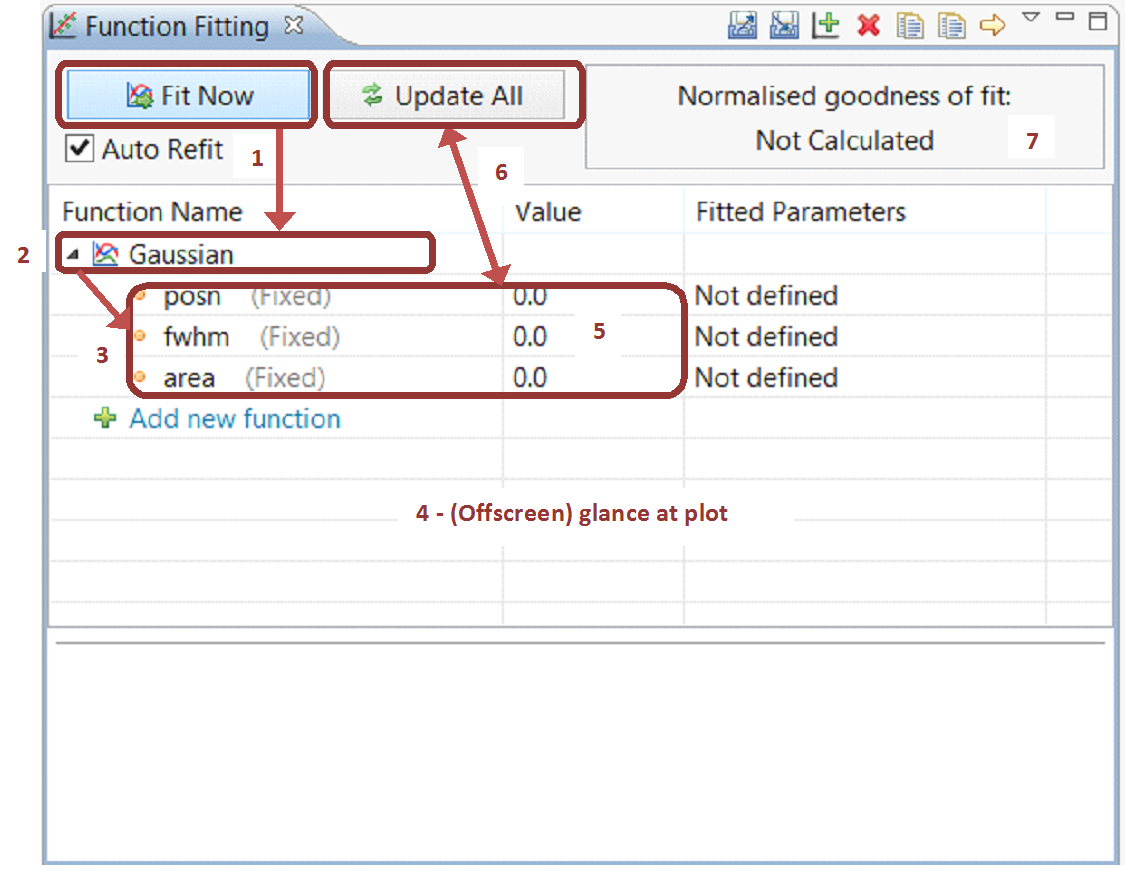Select the Function Fitting tab
Screen dimensions: 1128x894
pos(176,27)
